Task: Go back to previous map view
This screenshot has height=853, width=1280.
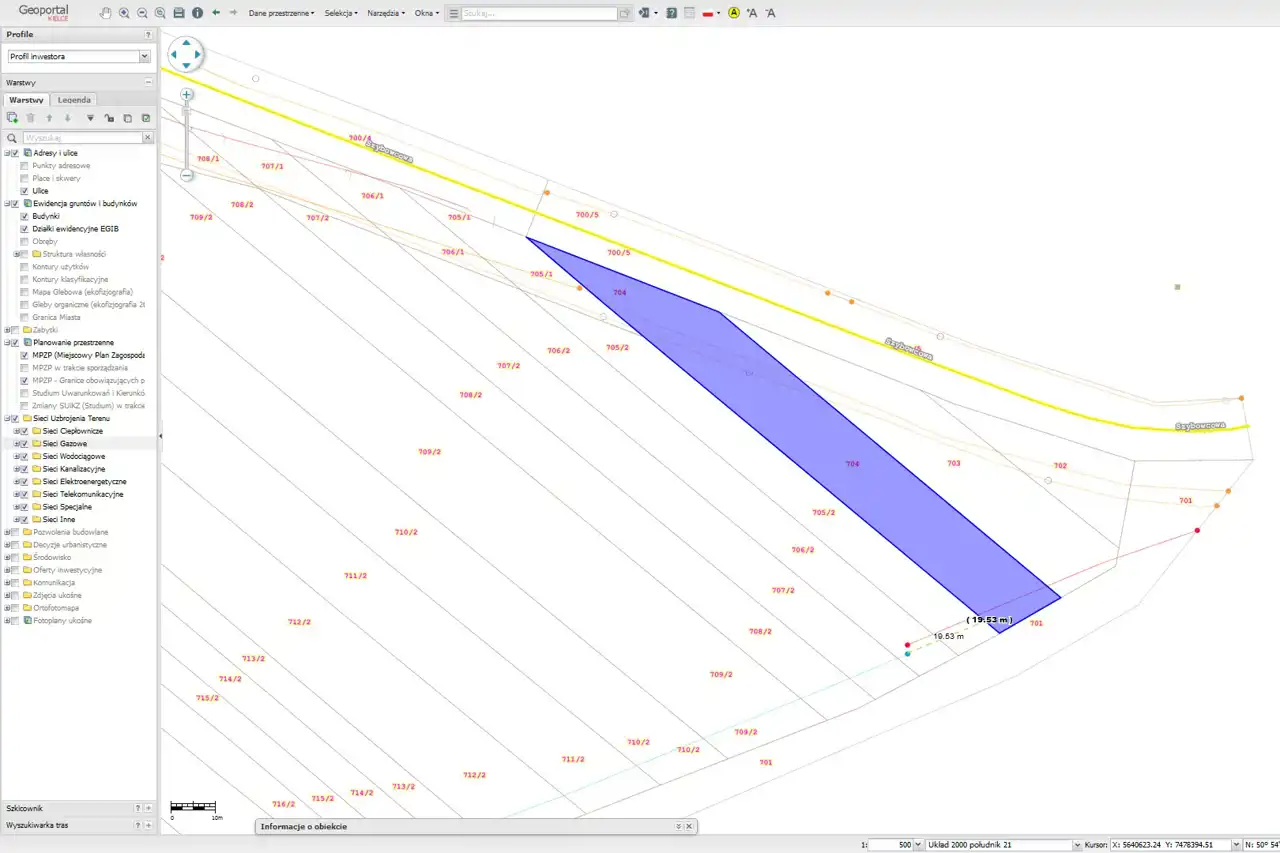Action: 216,13
